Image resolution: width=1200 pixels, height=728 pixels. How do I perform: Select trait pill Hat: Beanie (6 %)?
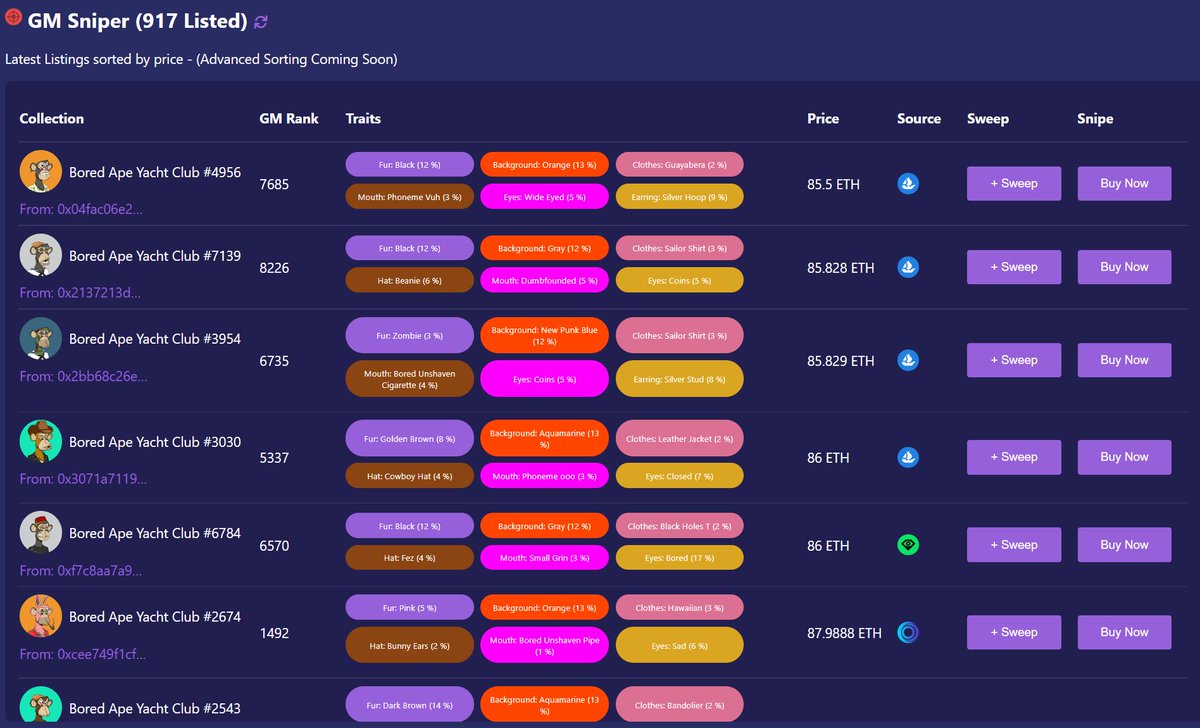tap(409, 281)
